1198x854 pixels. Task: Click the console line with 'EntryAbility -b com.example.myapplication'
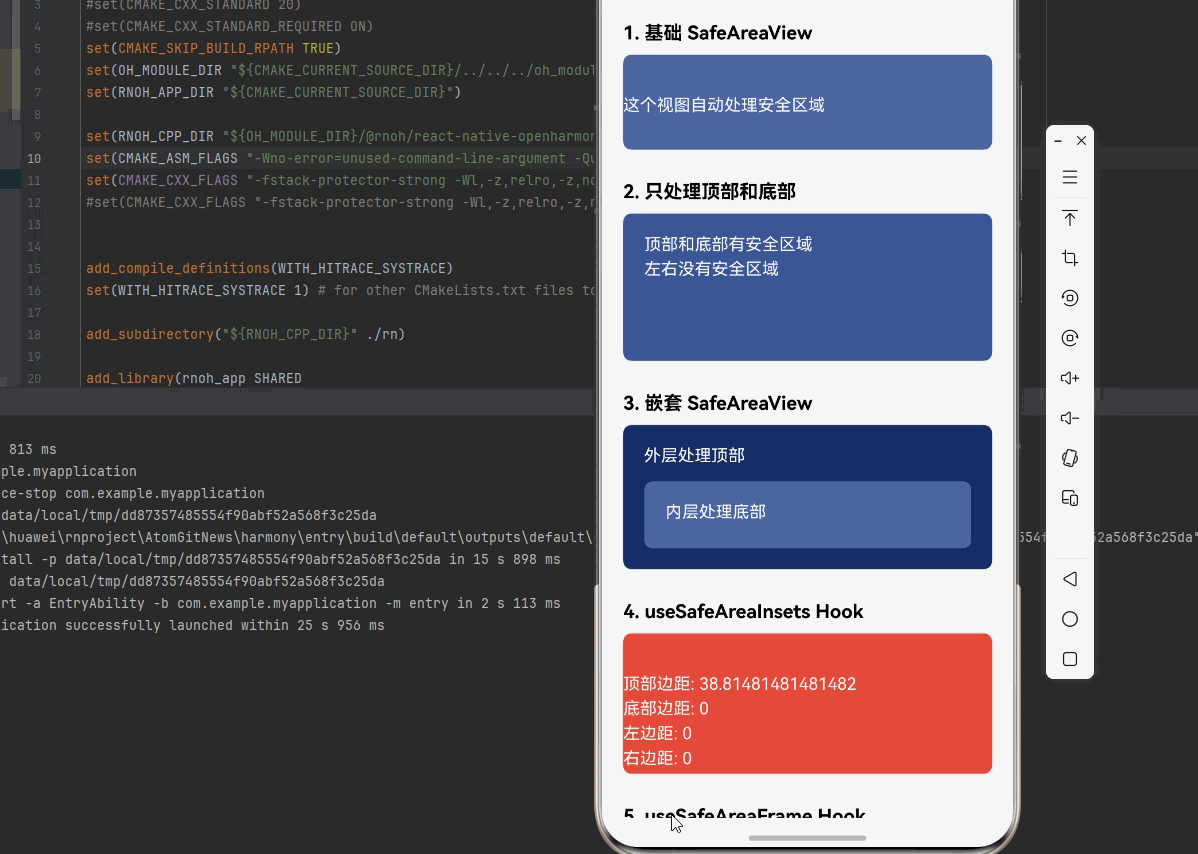[280, 603]
